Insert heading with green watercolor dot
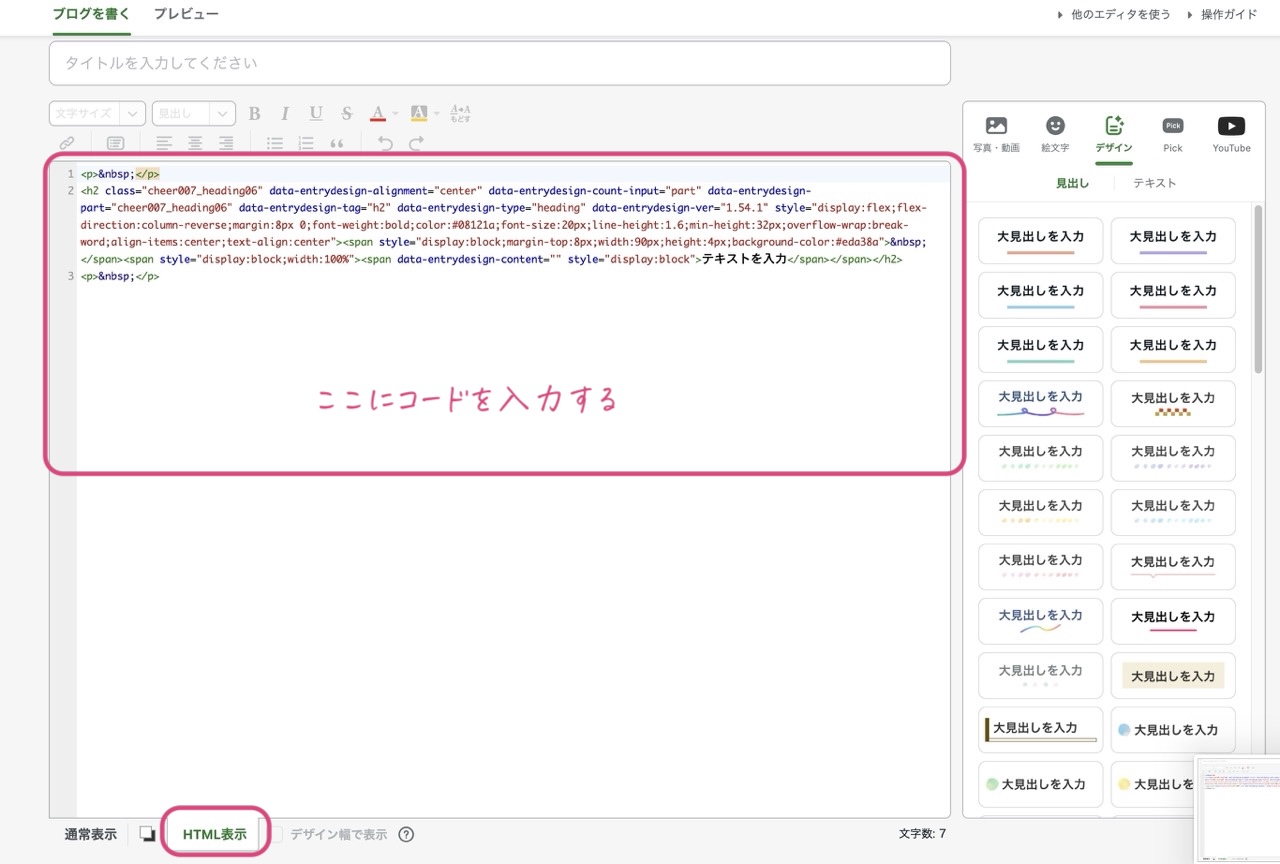Screen dimensions: 1280x864 coord(1040,784)
